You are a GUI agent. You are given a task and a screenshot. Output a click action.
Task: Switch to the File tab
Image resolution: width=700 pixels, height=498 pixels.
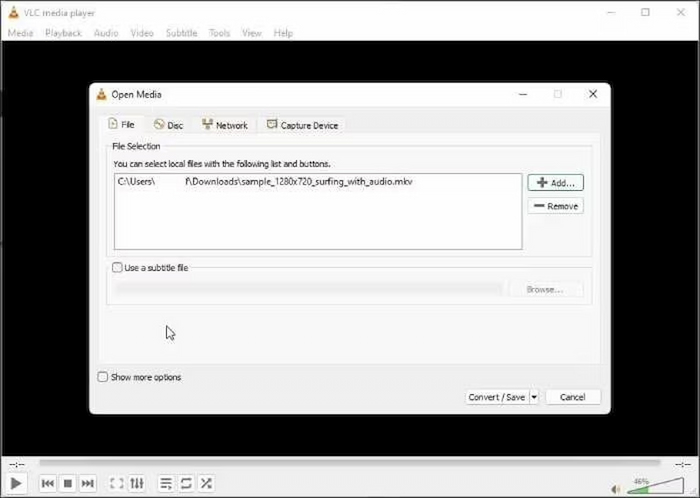(122, 124)
